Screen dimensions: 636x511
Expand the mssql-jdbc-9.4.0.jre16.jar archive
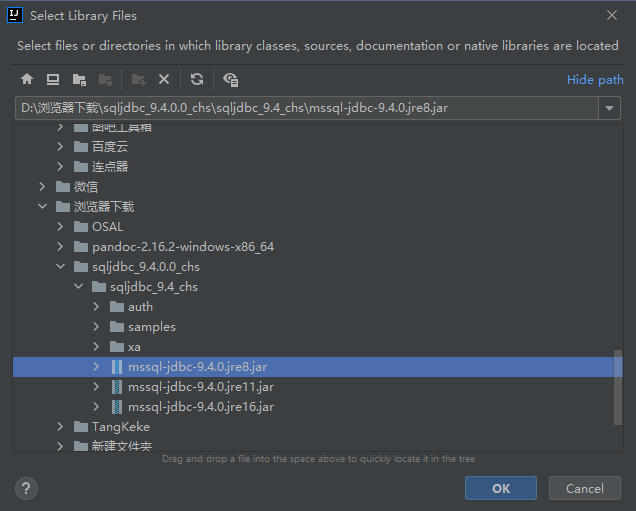click(x=96, y=407)
